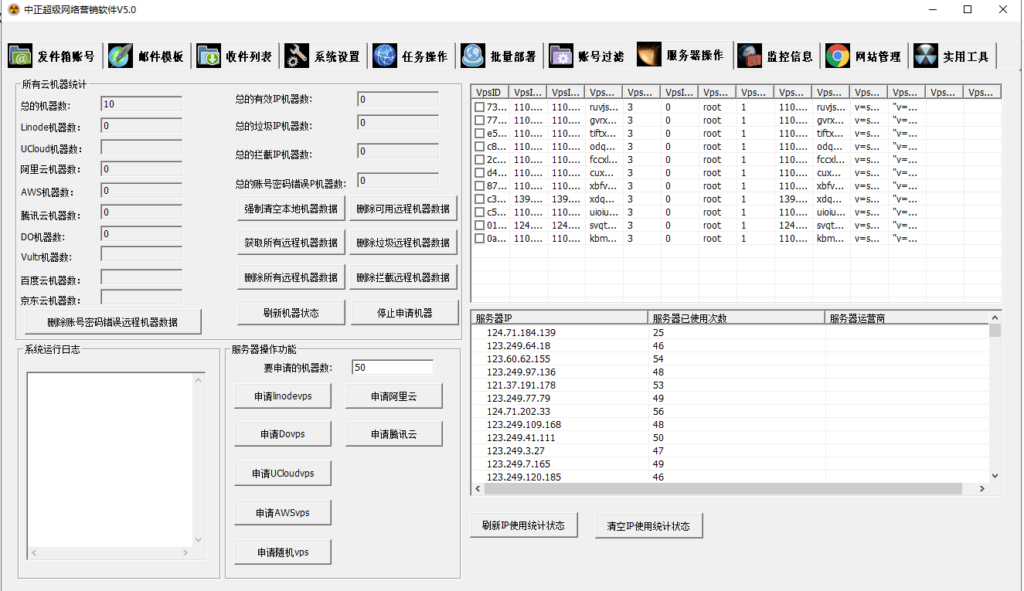1024x591 pixels.
Task: Open the 邮件模板 toolbar icon
Action: click(x=120, y=56)
